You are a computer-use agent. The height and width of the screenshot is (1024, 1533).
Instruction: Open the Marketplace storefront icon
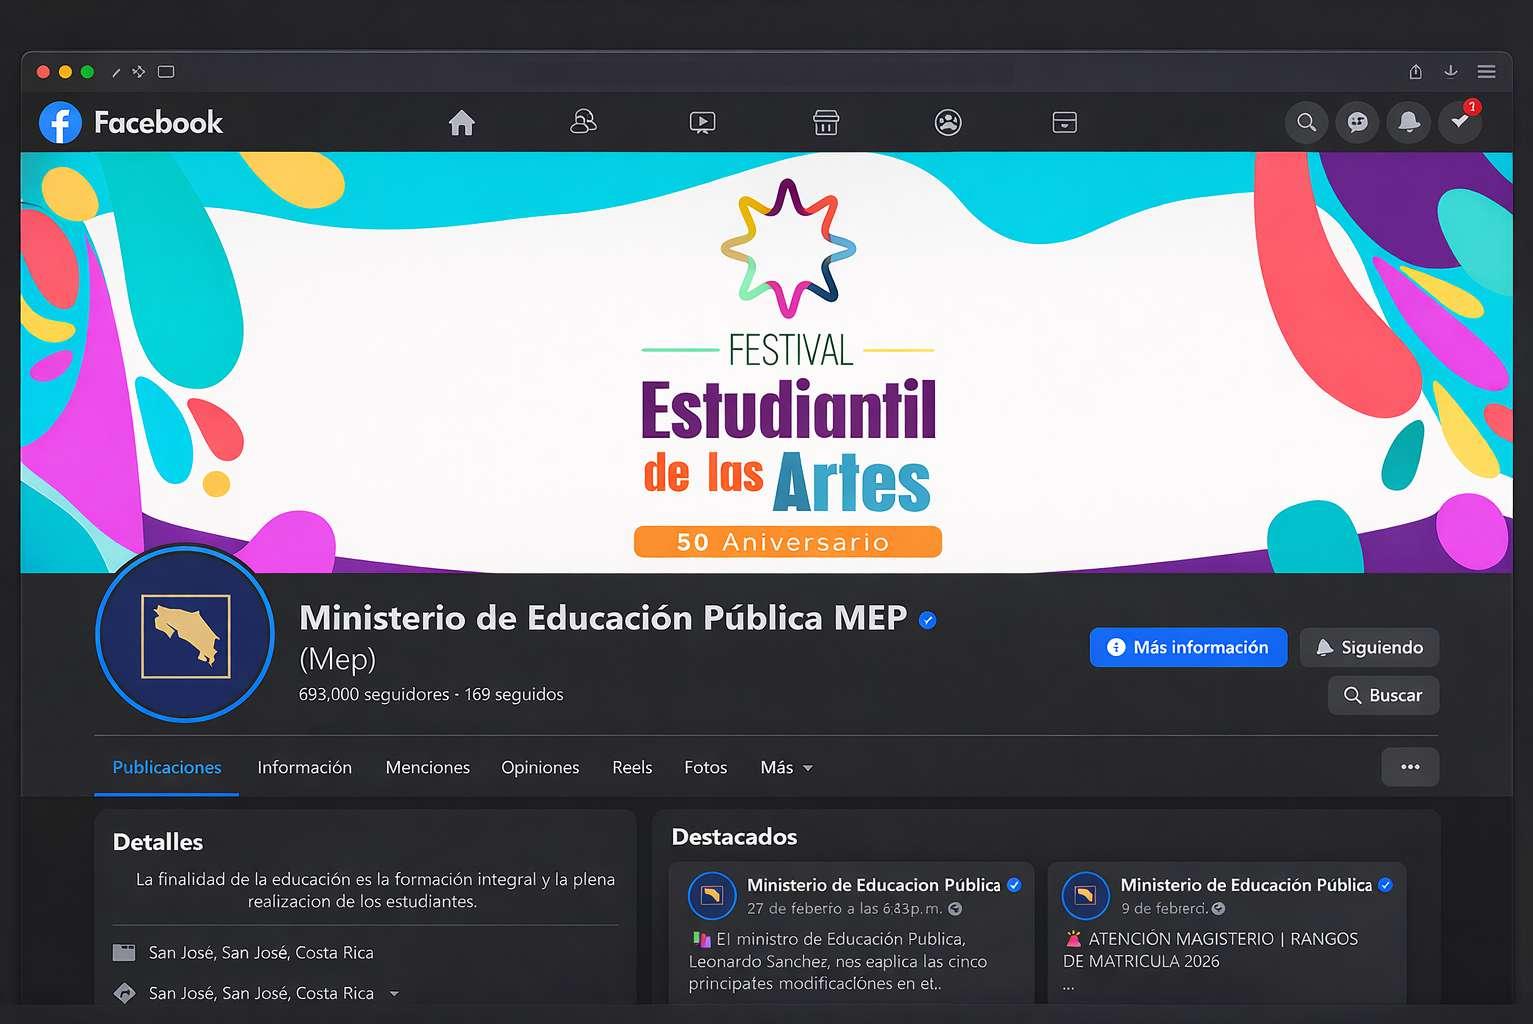pyautogui.click(x=826, y=123)
